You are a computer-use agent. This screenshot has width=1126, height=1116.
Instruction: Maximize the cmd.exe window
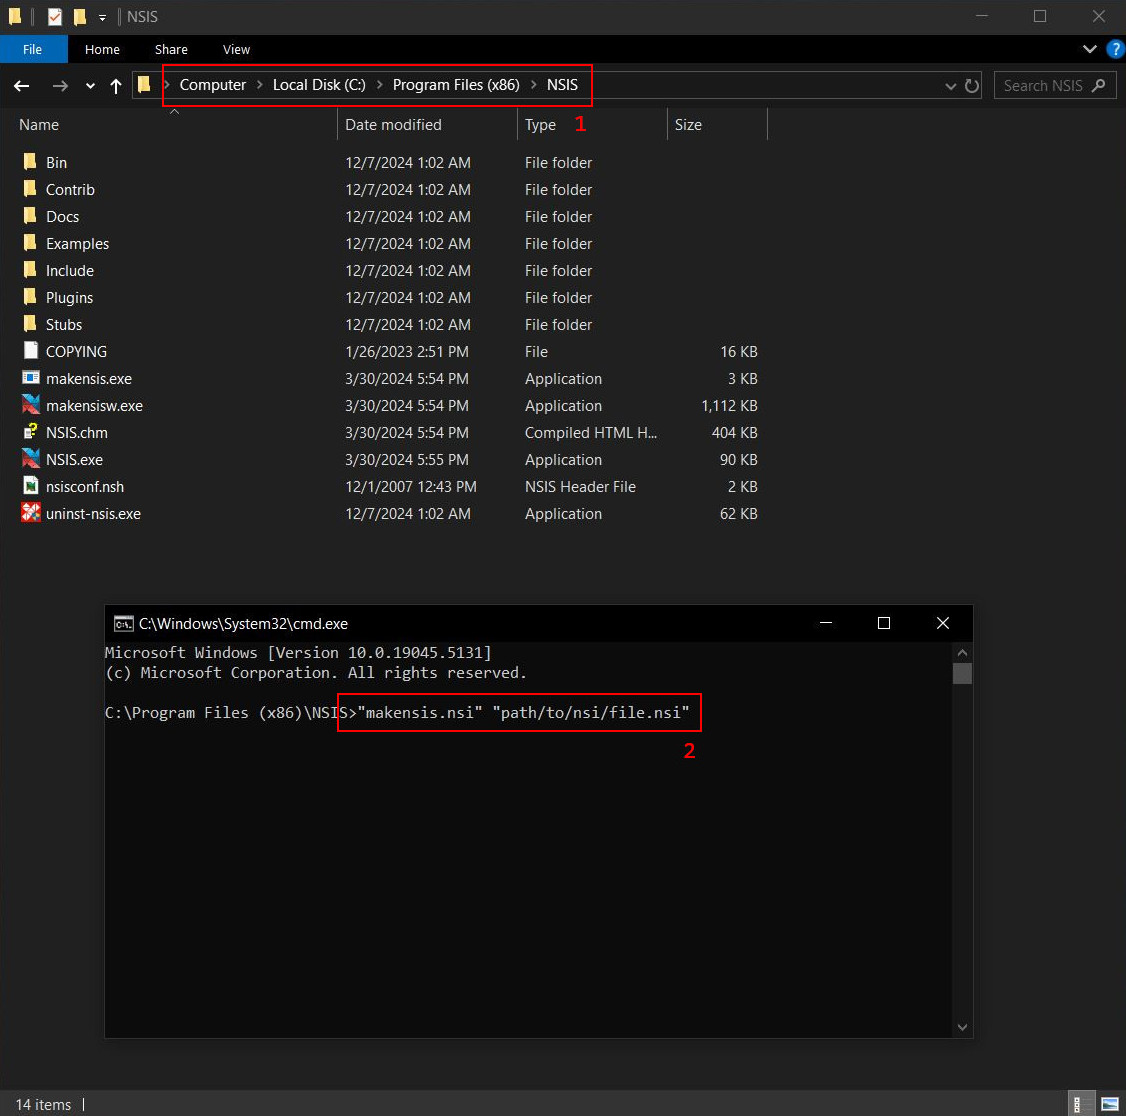tap(884, 623)
